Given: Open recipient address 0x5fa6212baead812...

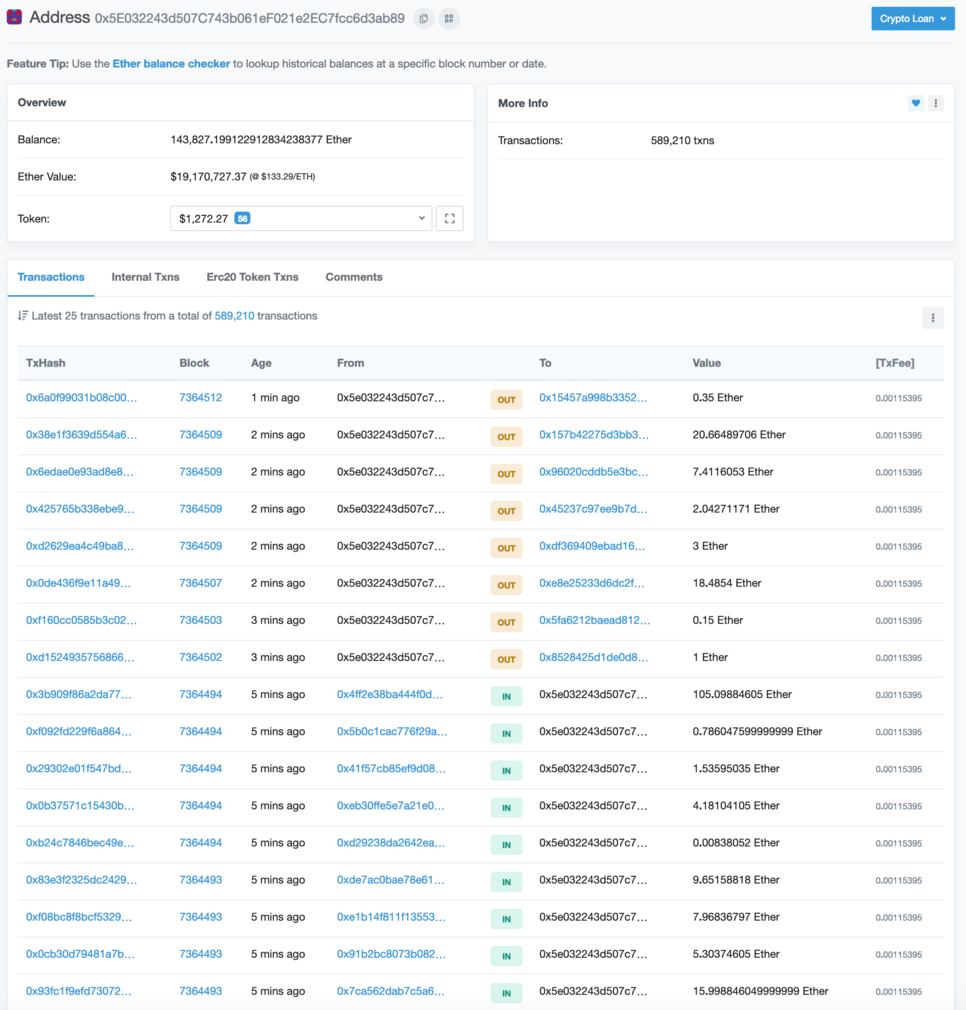Looking at the screenshot, I should [x=594, y=620].
